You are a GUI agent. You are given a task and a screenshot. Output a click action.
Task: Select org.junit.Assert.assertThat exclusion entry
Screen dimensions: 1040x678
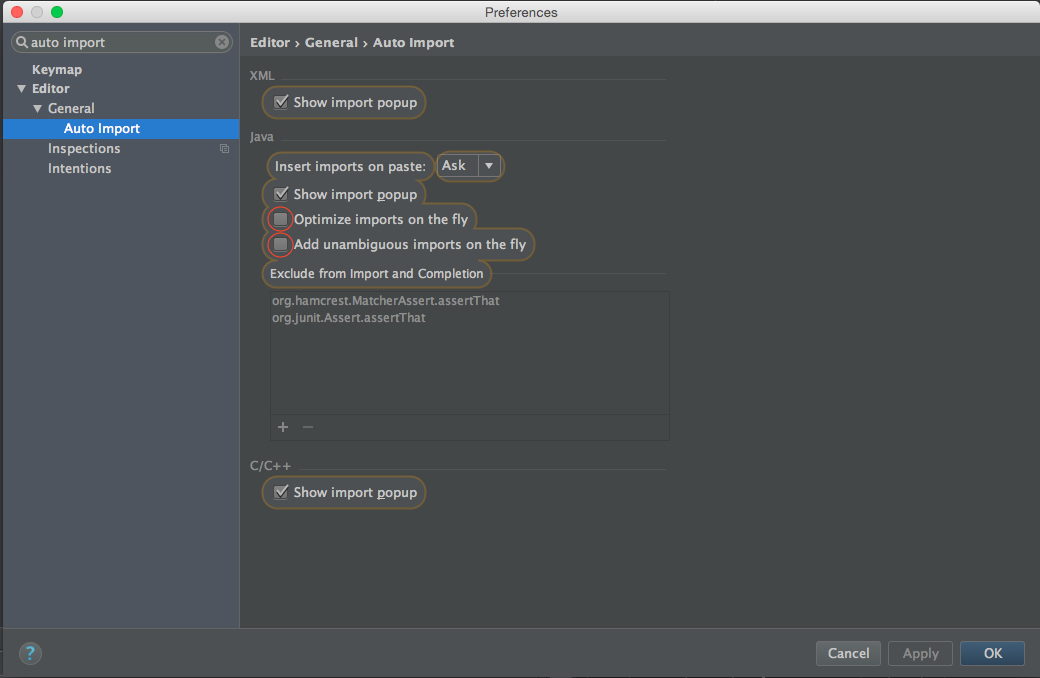(x=349, y=317)
